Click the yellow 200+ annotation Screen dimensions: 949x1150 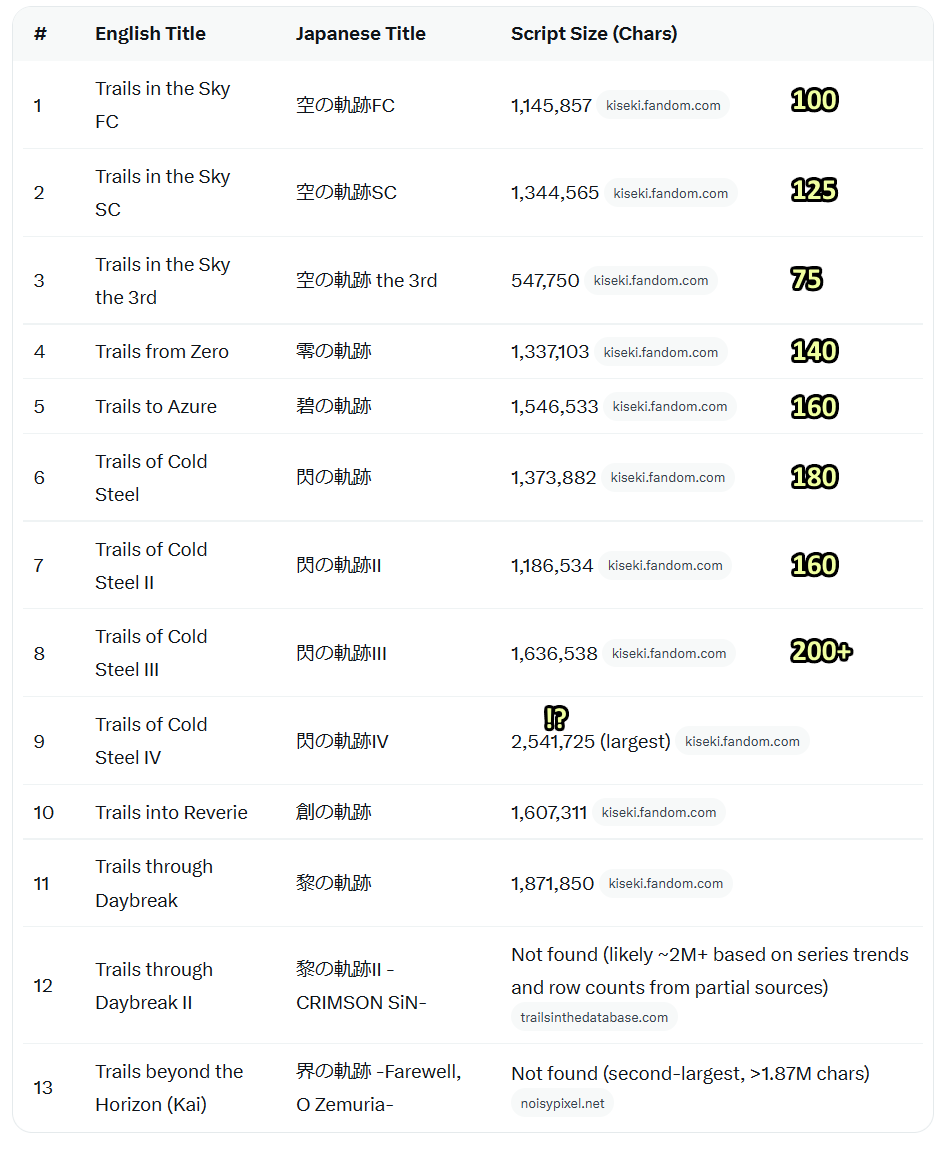pos(821,651)
